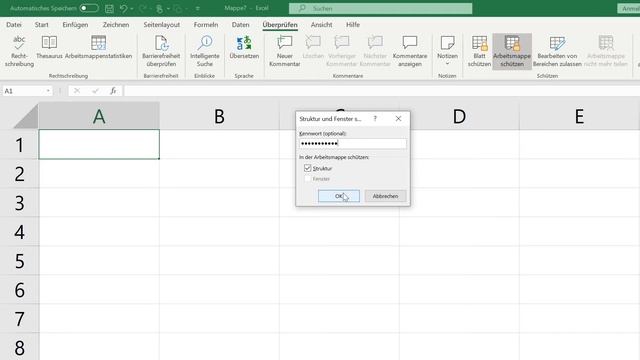
Task: Click the Löschen comment icon
Action: click(313, 48)
